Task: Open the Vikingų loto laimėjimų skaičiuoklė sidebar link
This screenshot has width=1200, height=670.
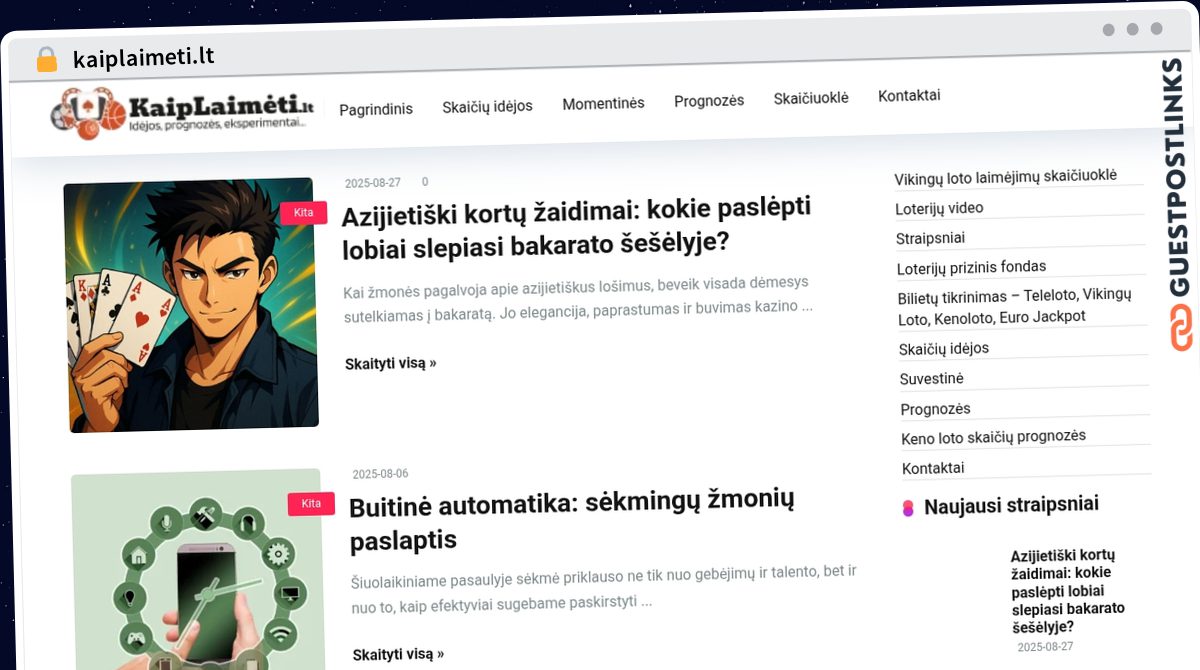Action: point(1005,176)
